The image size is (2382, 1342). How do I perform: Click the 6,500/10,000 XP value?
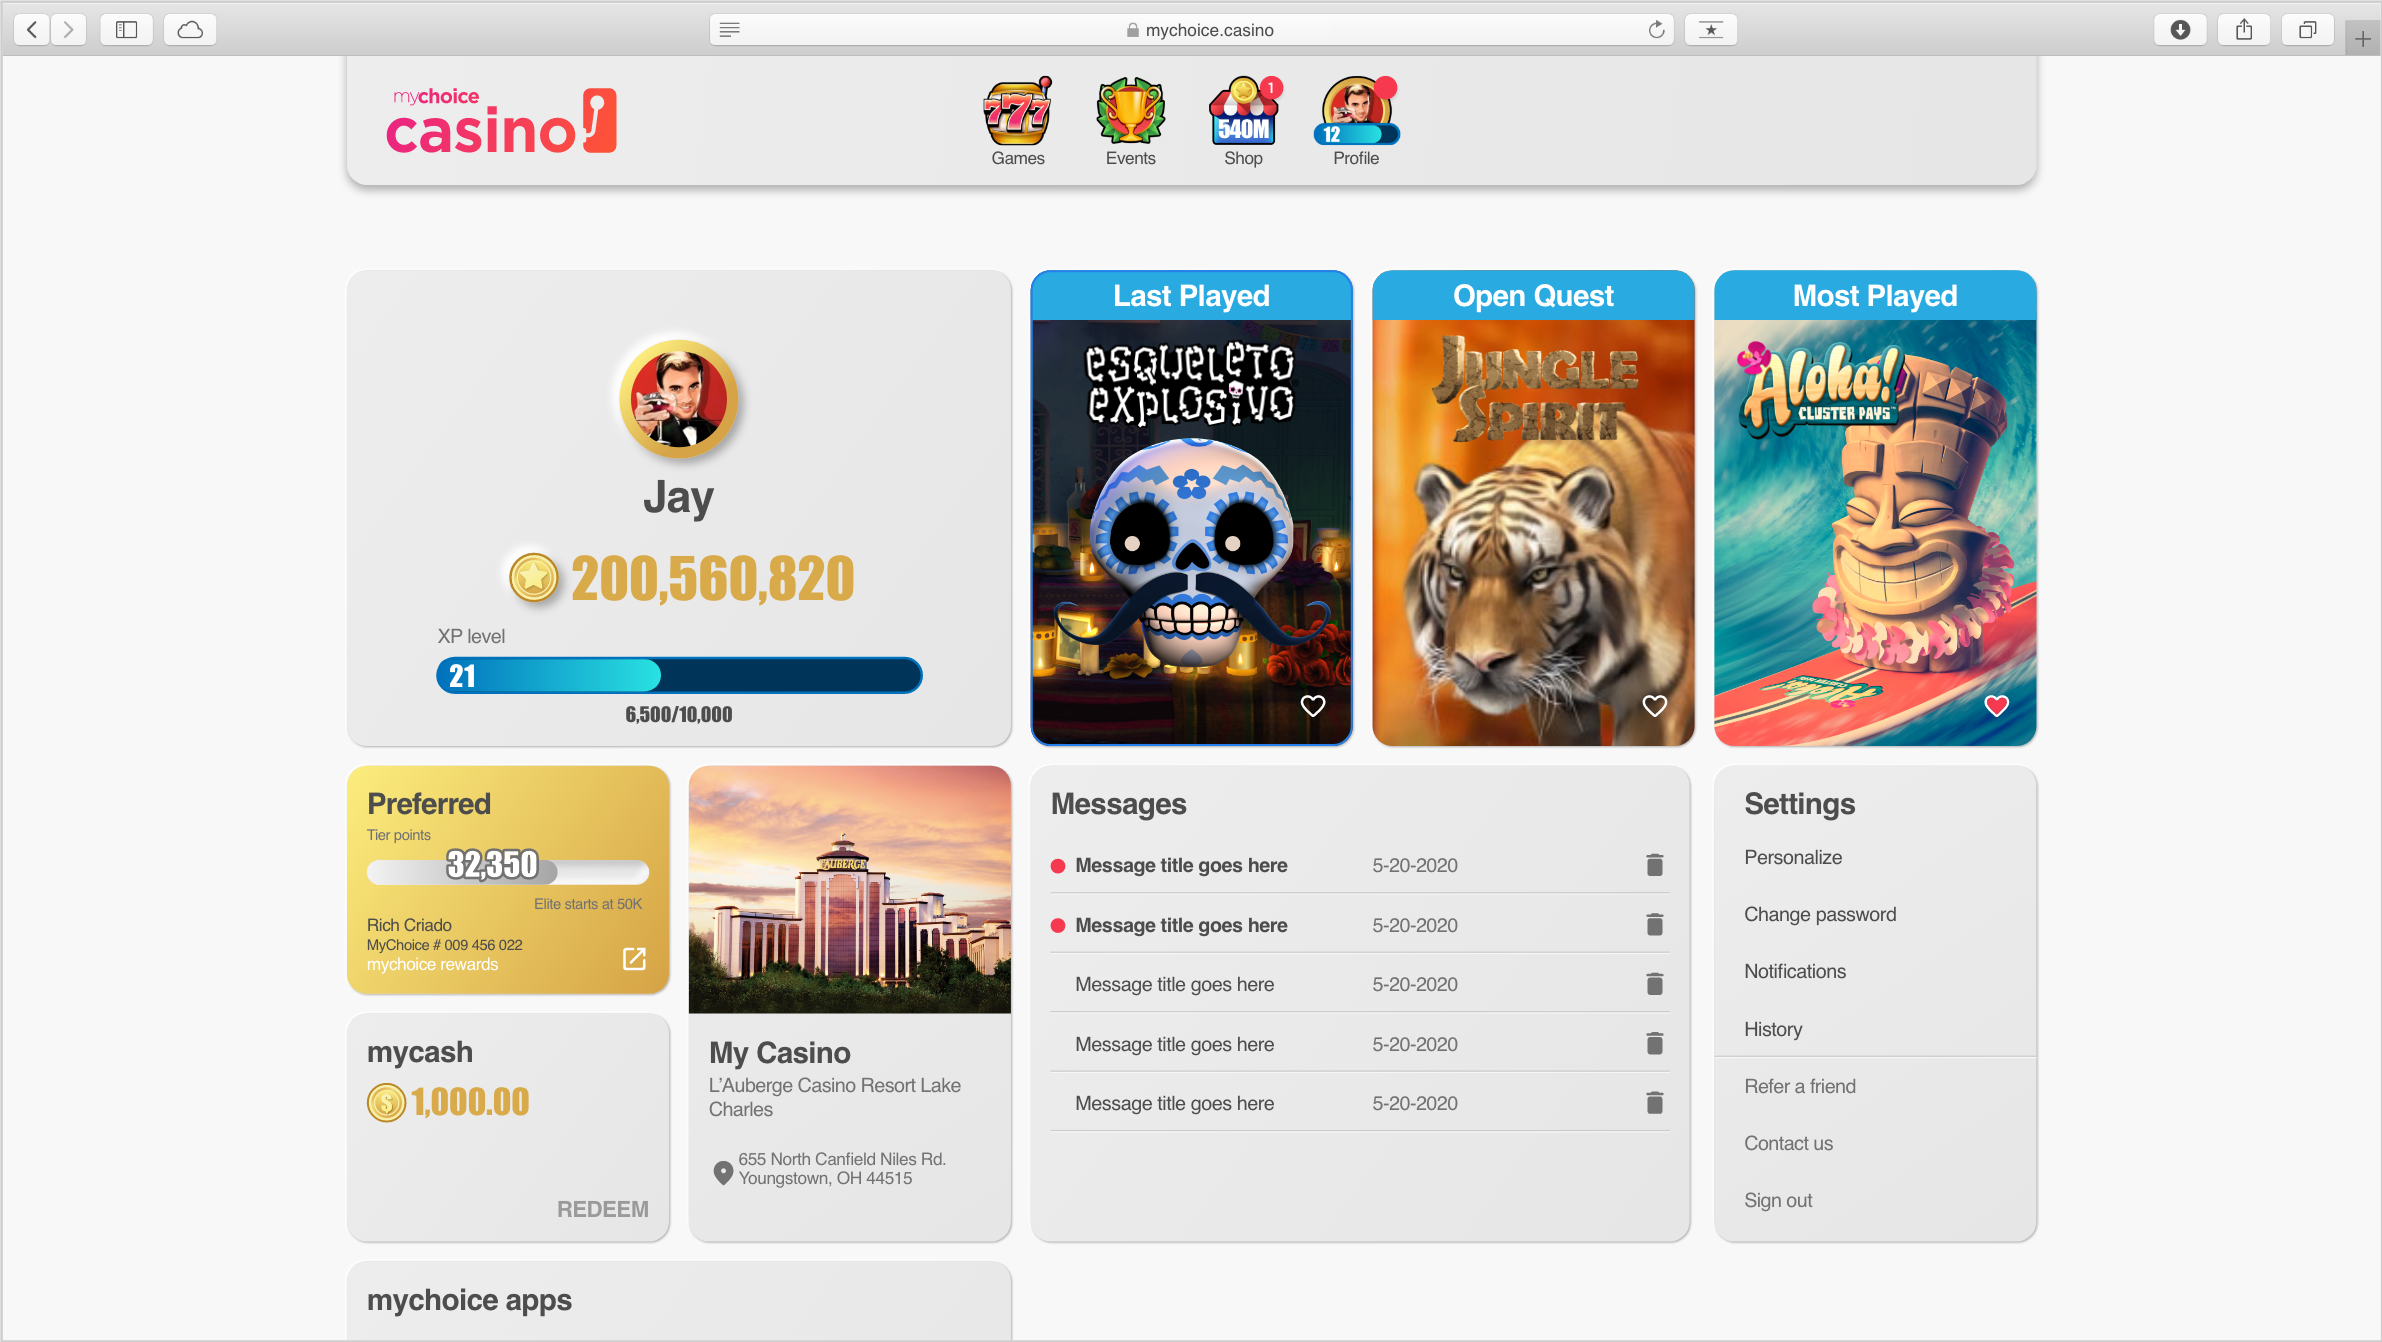[679, 715]
